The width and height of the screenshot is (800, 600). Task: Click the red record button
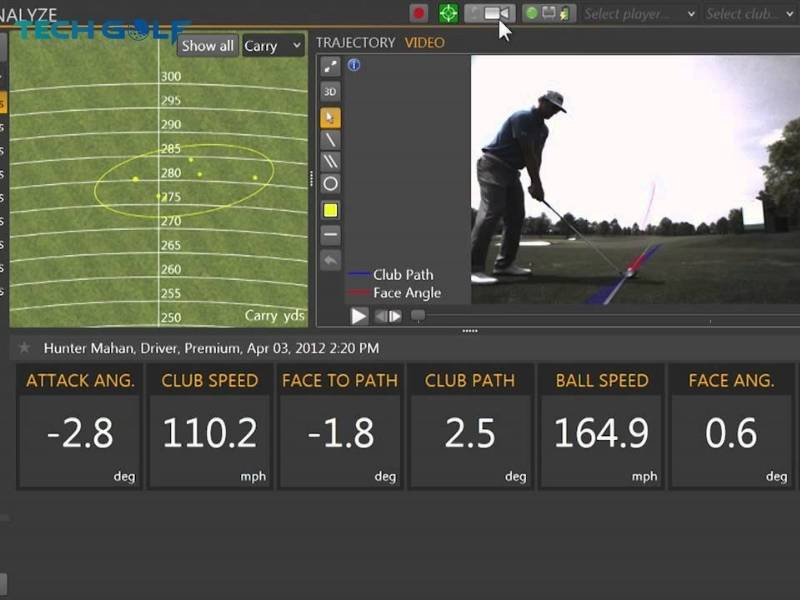419,13
